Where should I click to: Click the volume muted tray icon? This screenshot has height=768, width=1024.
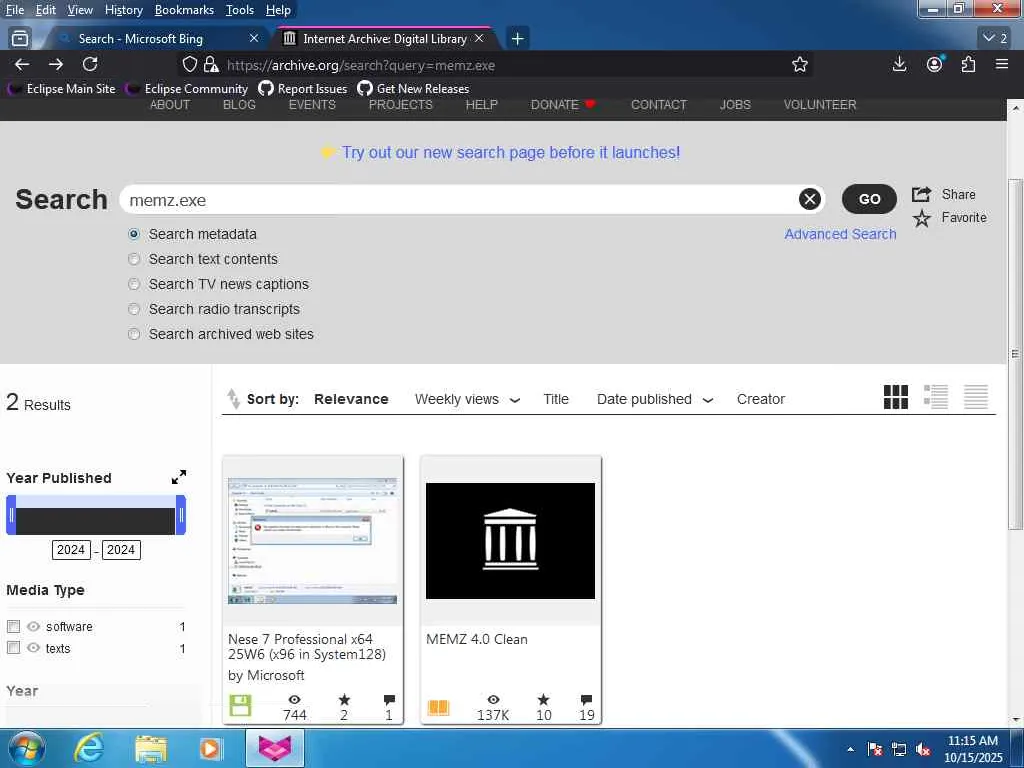pos(923,750)
